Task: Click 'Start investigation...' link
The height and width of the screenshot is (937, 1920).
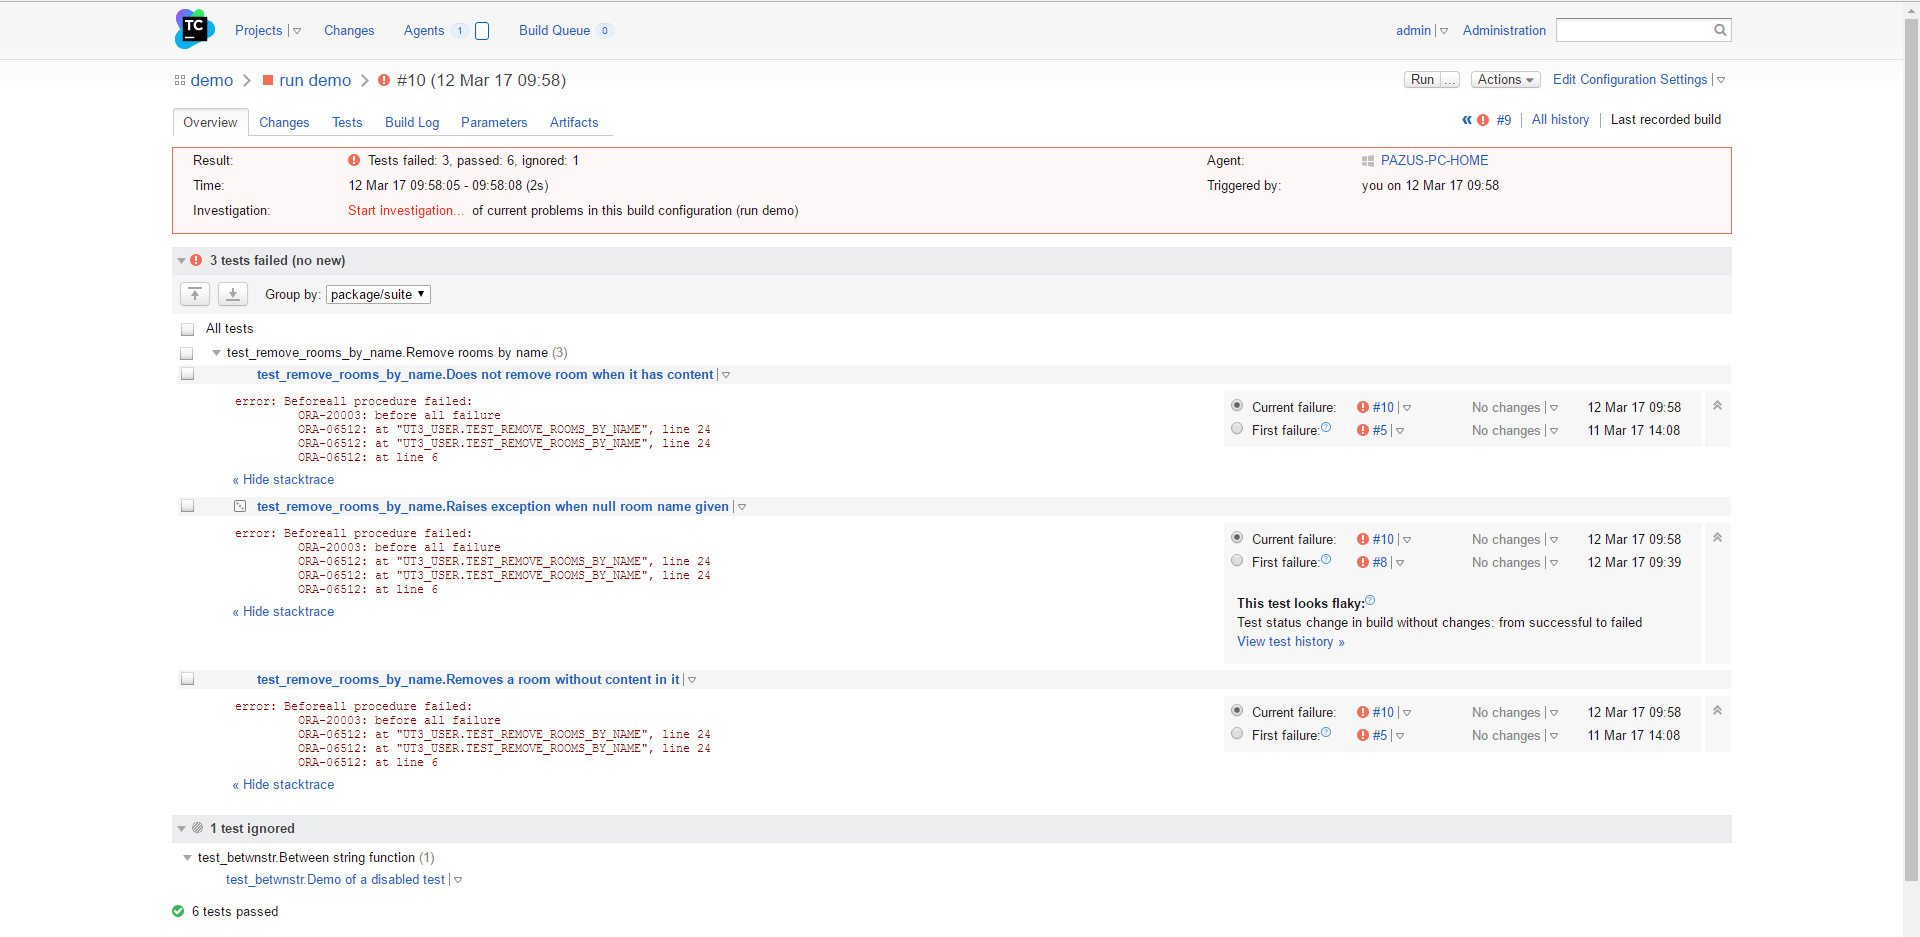Action: coord(404,211)
